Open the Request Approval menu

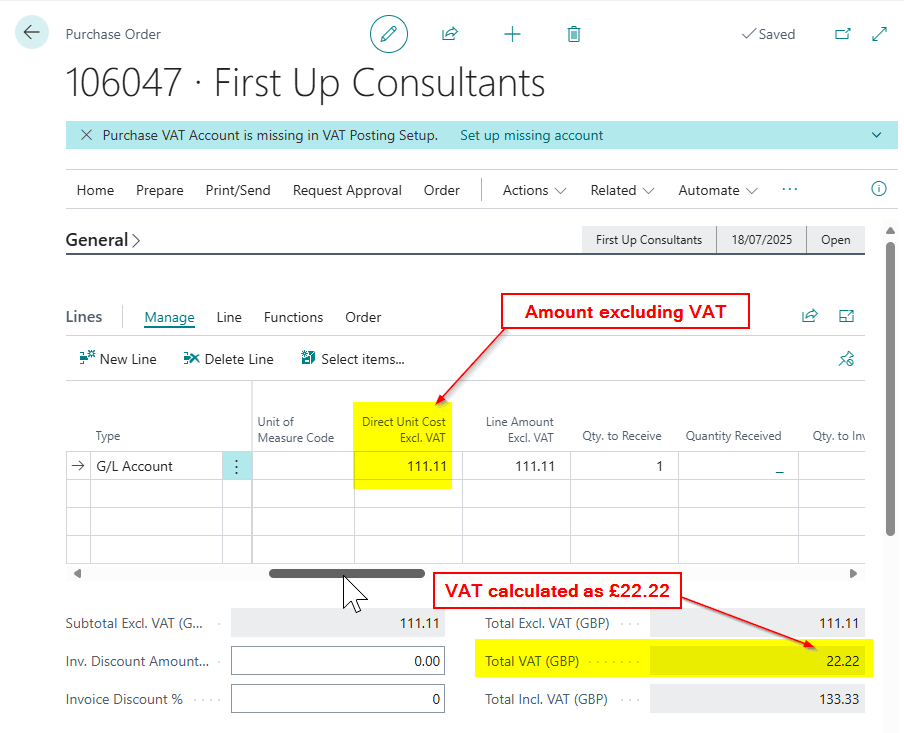click(x=347, y=190)
